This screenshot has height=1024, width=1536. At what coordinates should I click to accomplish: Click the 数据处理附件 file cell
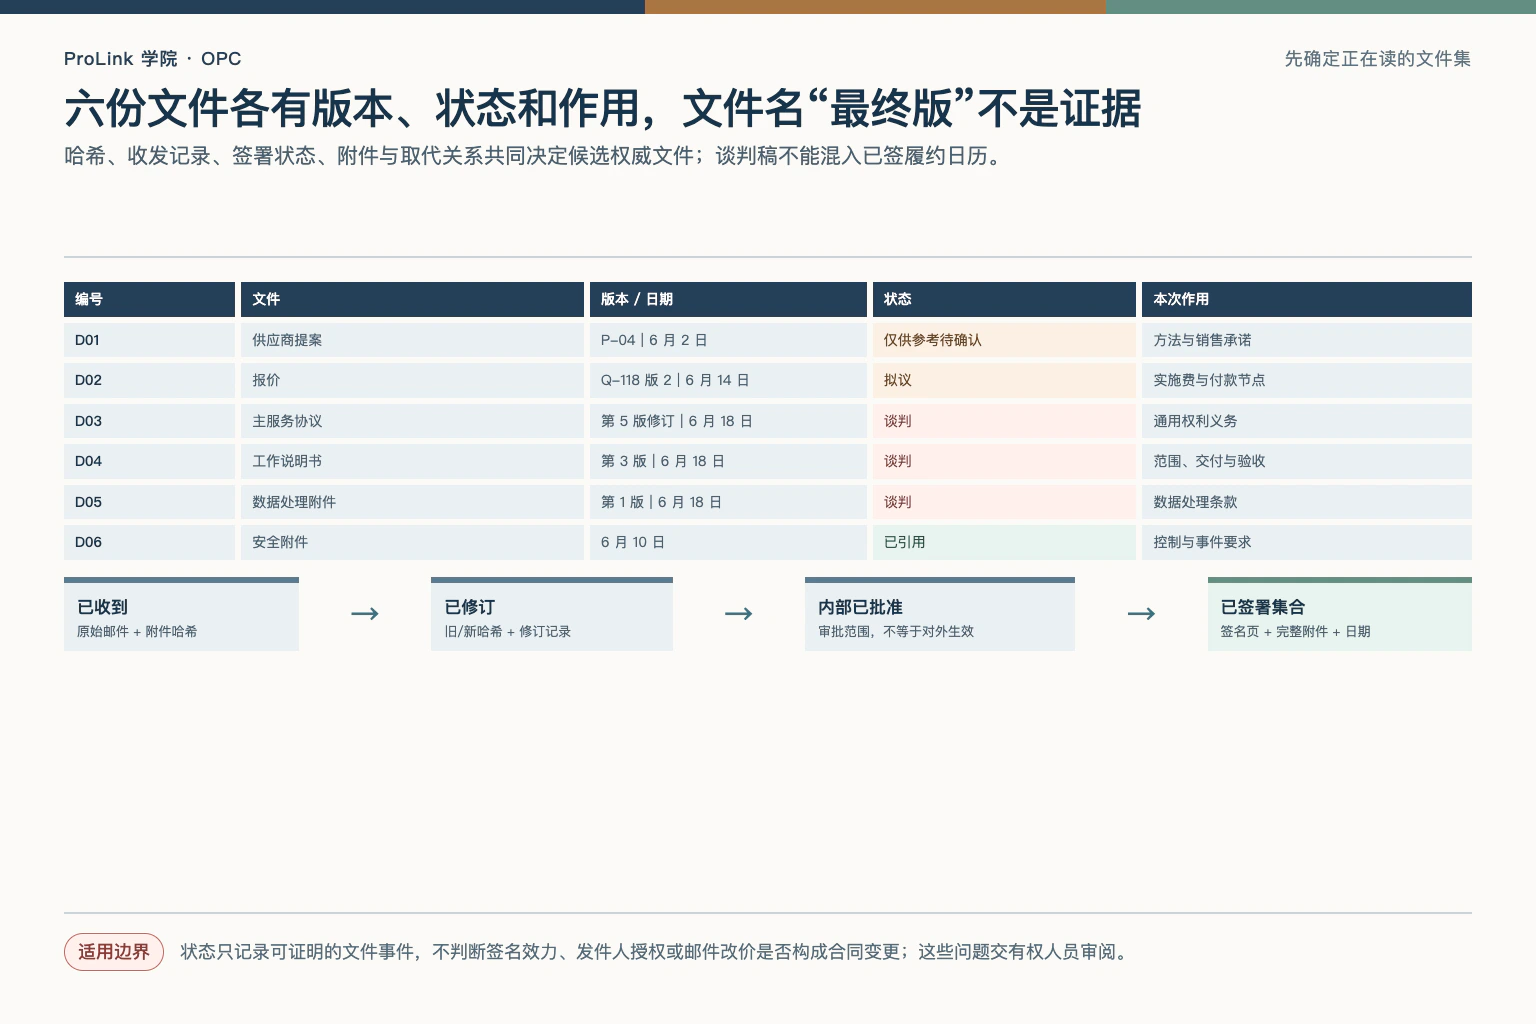click(412, 502)
